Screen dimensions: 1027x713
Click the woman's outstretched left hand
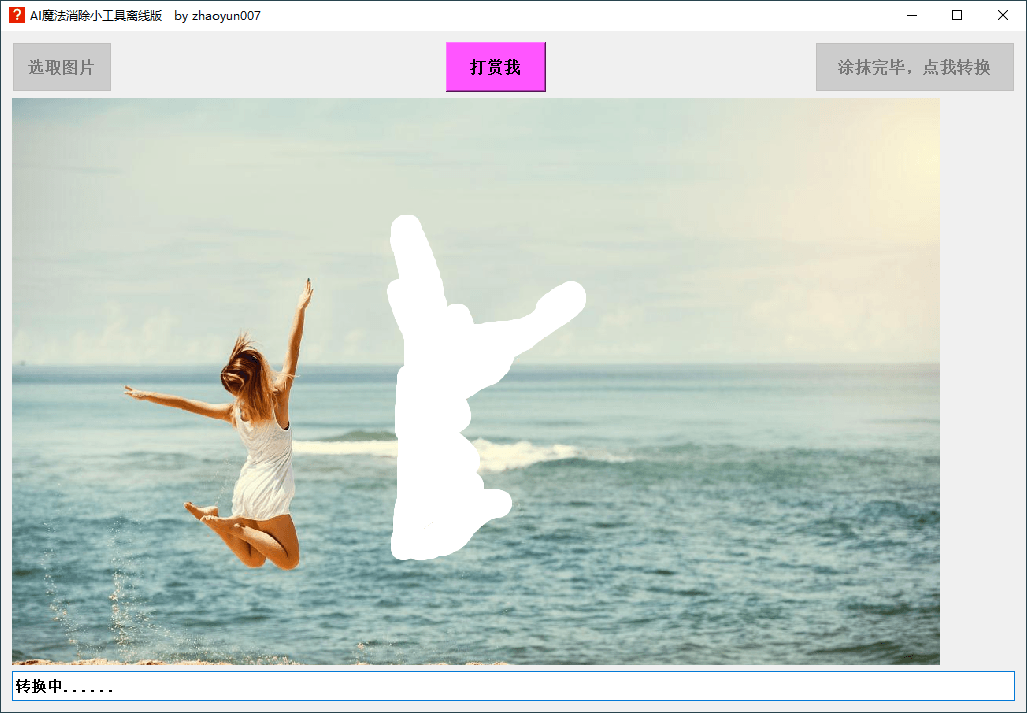[132, 392]
